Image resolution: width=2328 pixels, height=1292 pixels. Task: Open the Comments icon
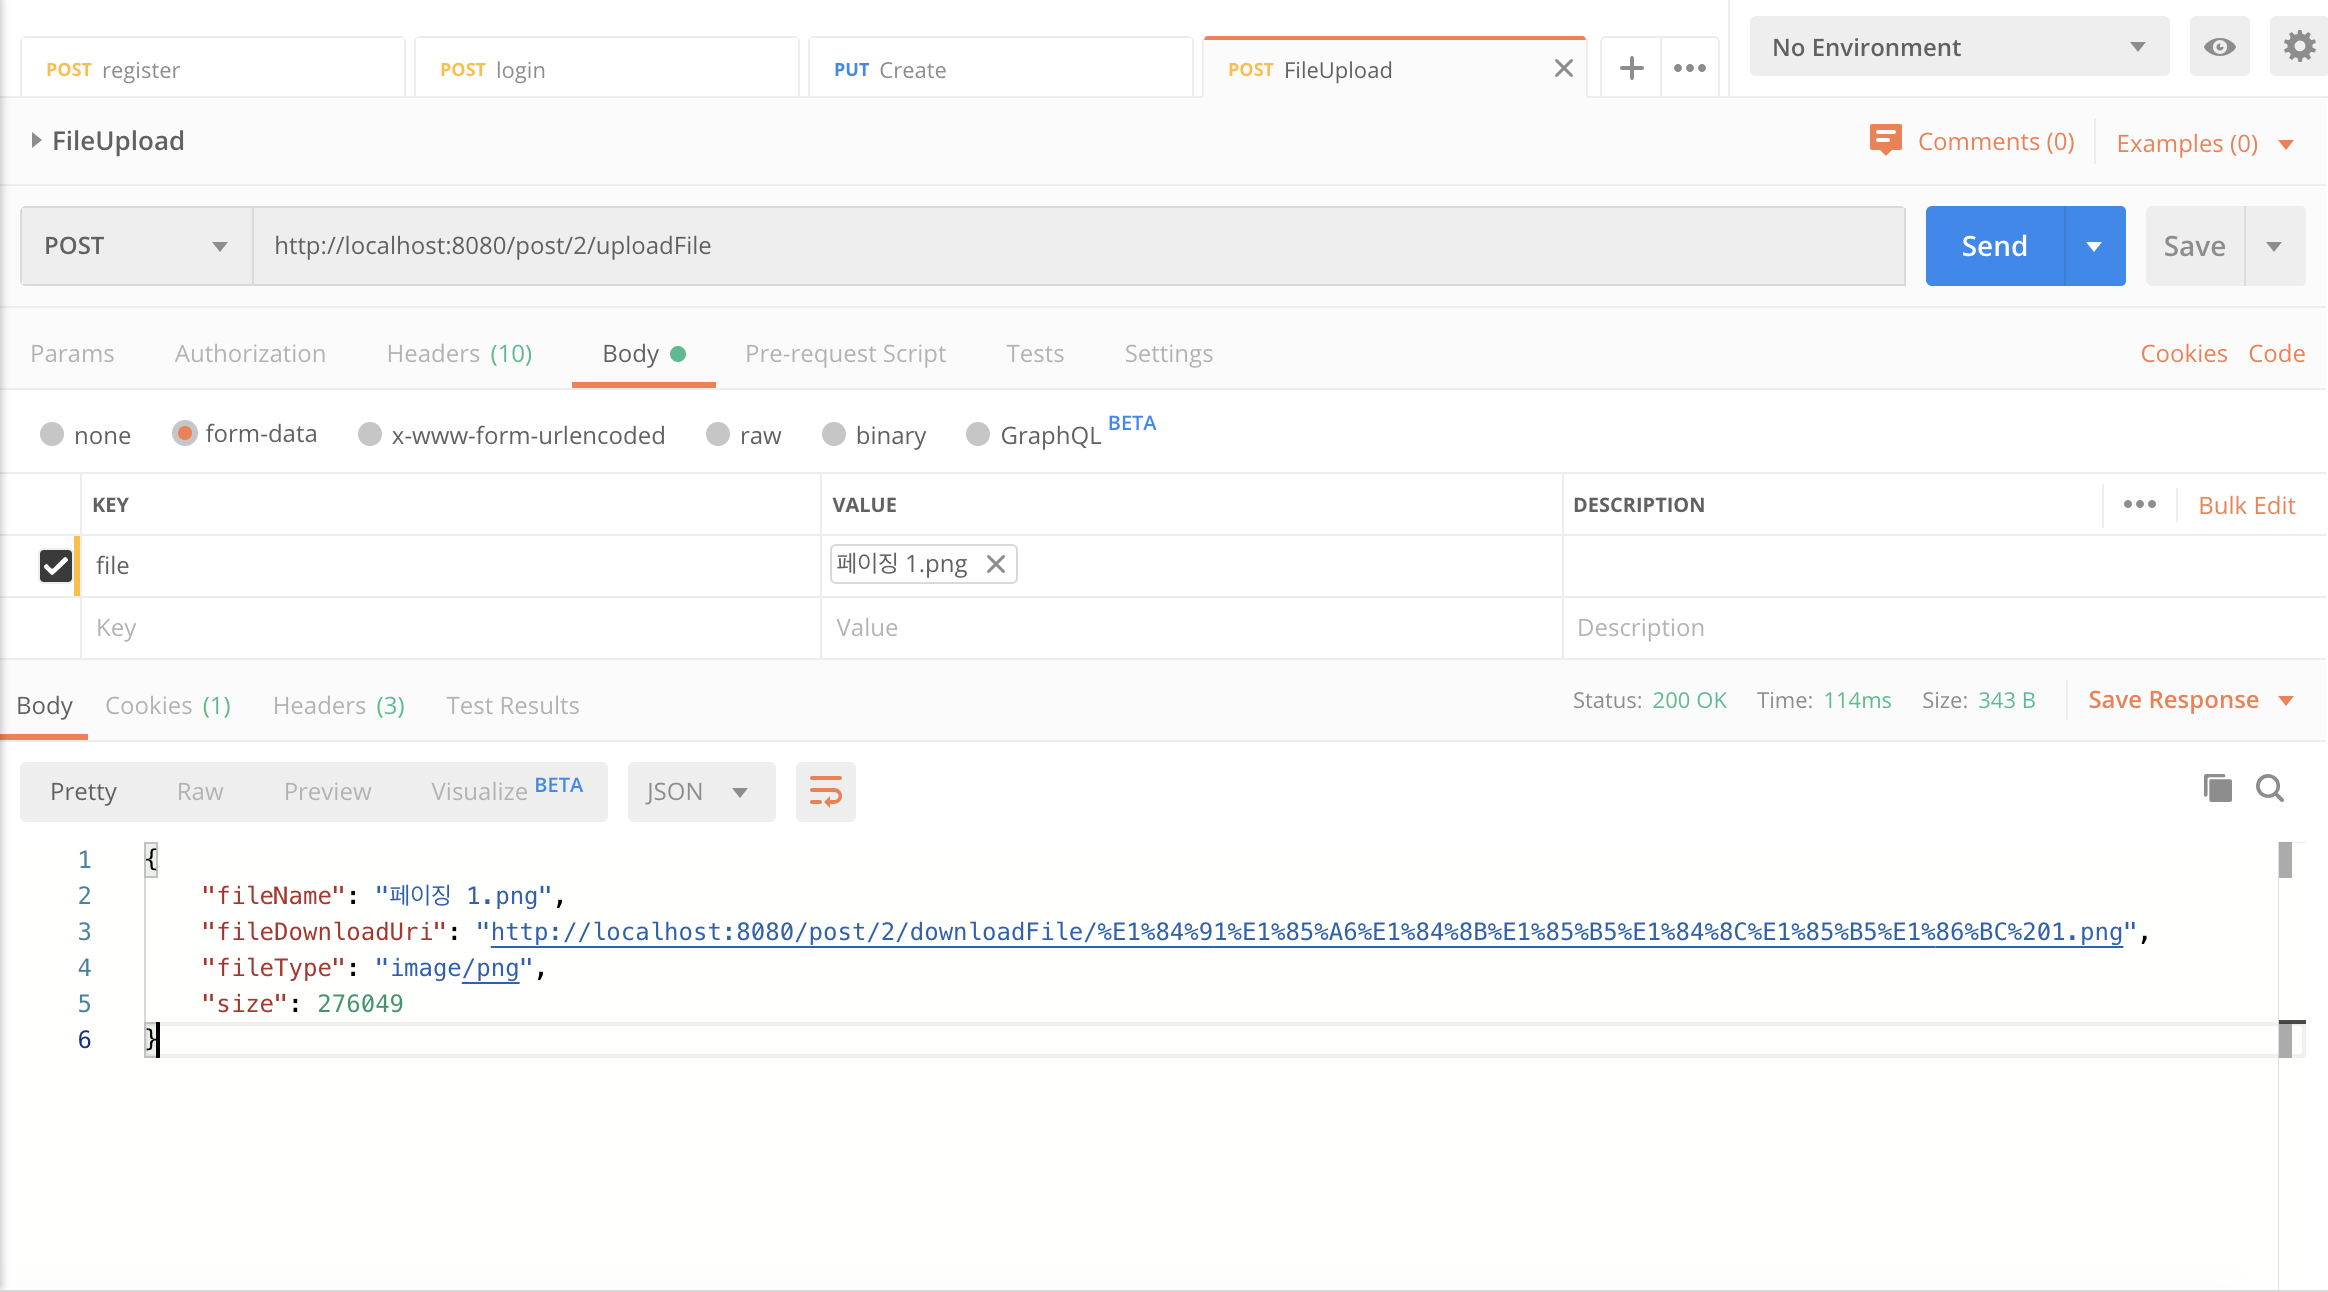[1886, 140]
